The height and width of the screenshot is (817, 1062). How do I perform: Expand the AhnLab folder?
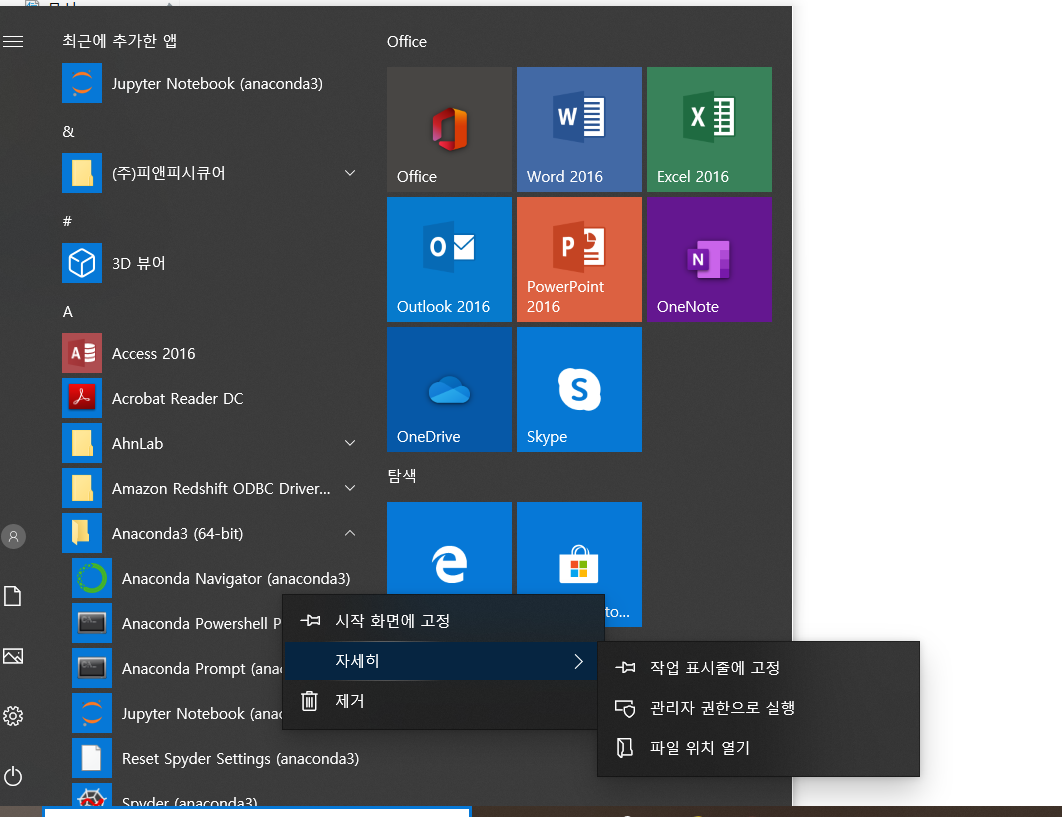pos(210,443)
